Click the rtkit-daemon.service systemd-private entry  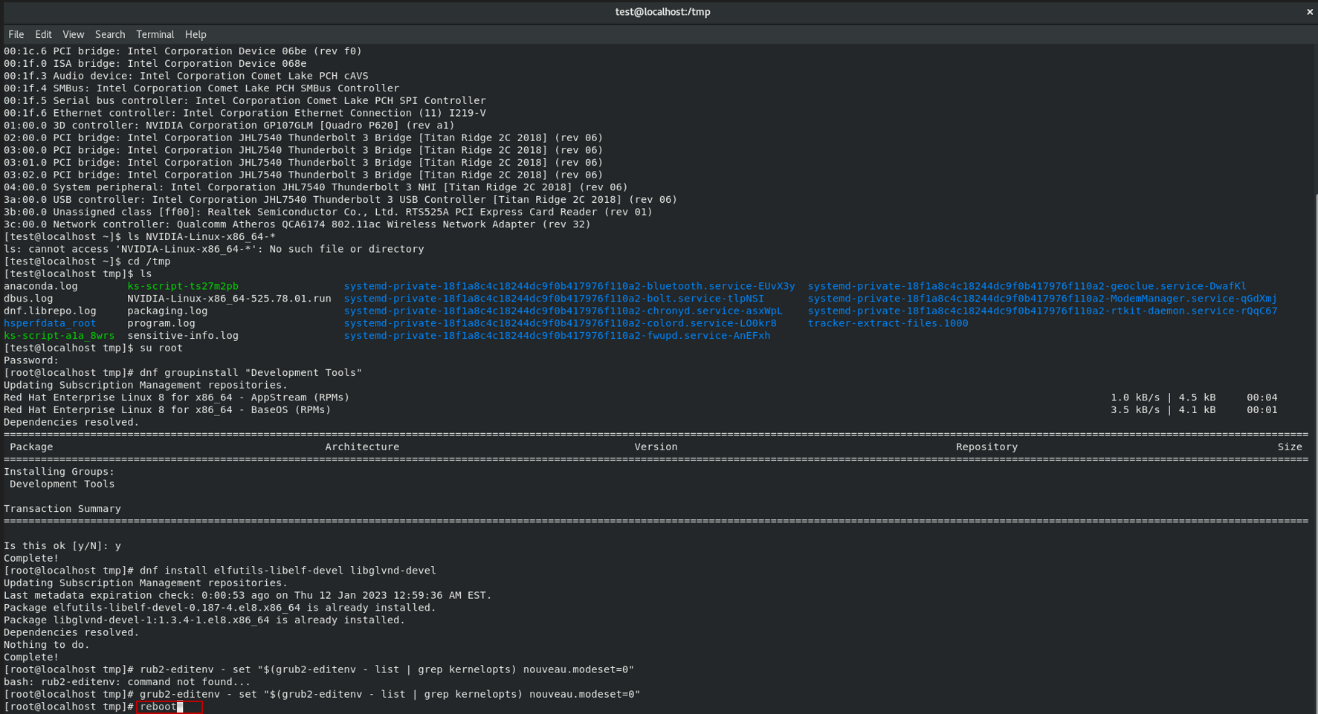point(1042,311)
